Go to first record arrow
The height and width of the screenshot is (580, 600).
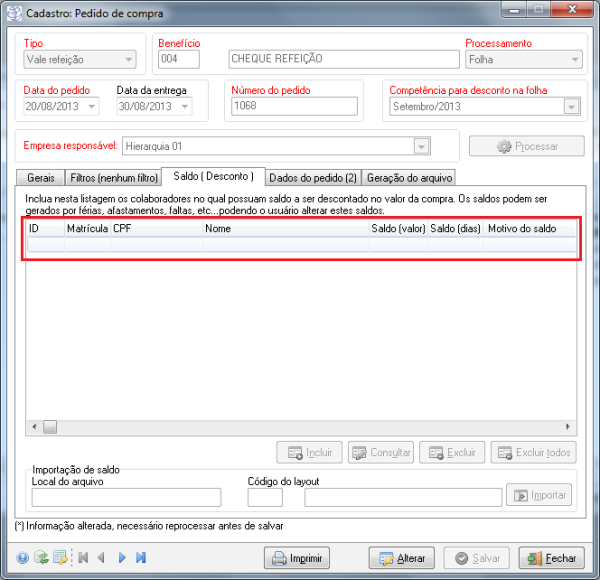click(83, 558)
